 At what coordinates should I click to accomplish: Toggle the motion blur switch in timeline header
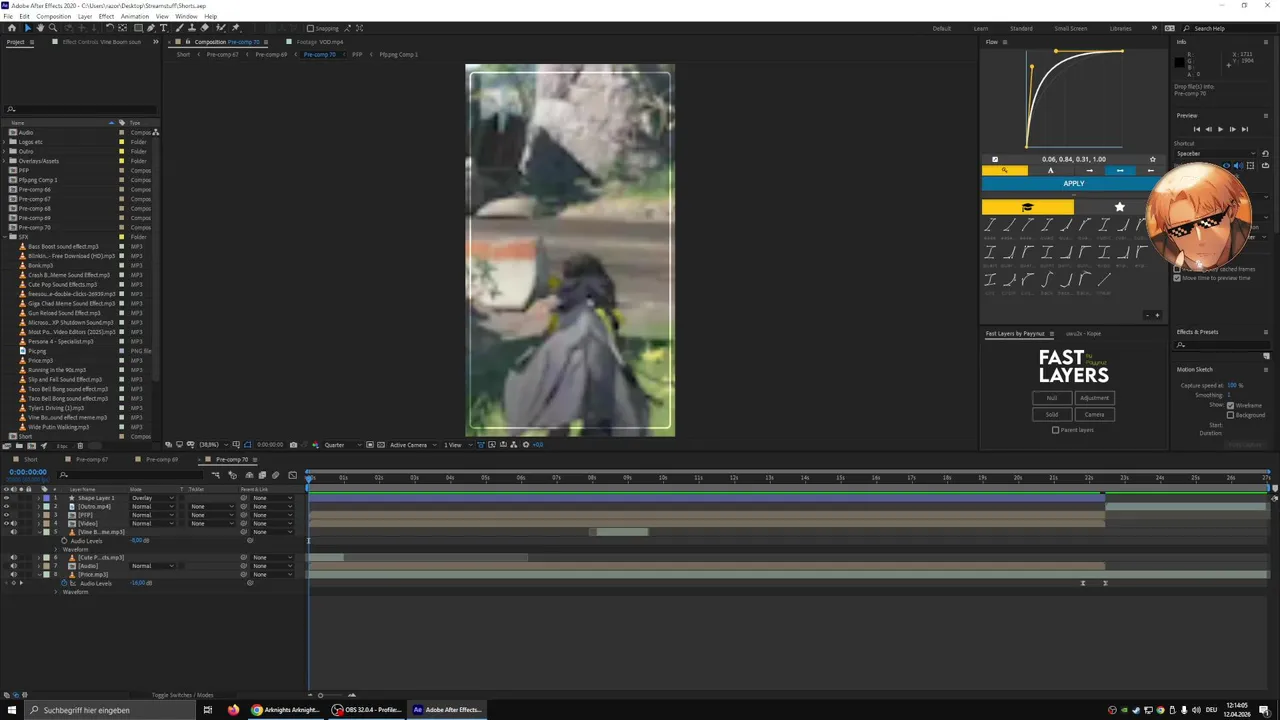pos(276,475)
